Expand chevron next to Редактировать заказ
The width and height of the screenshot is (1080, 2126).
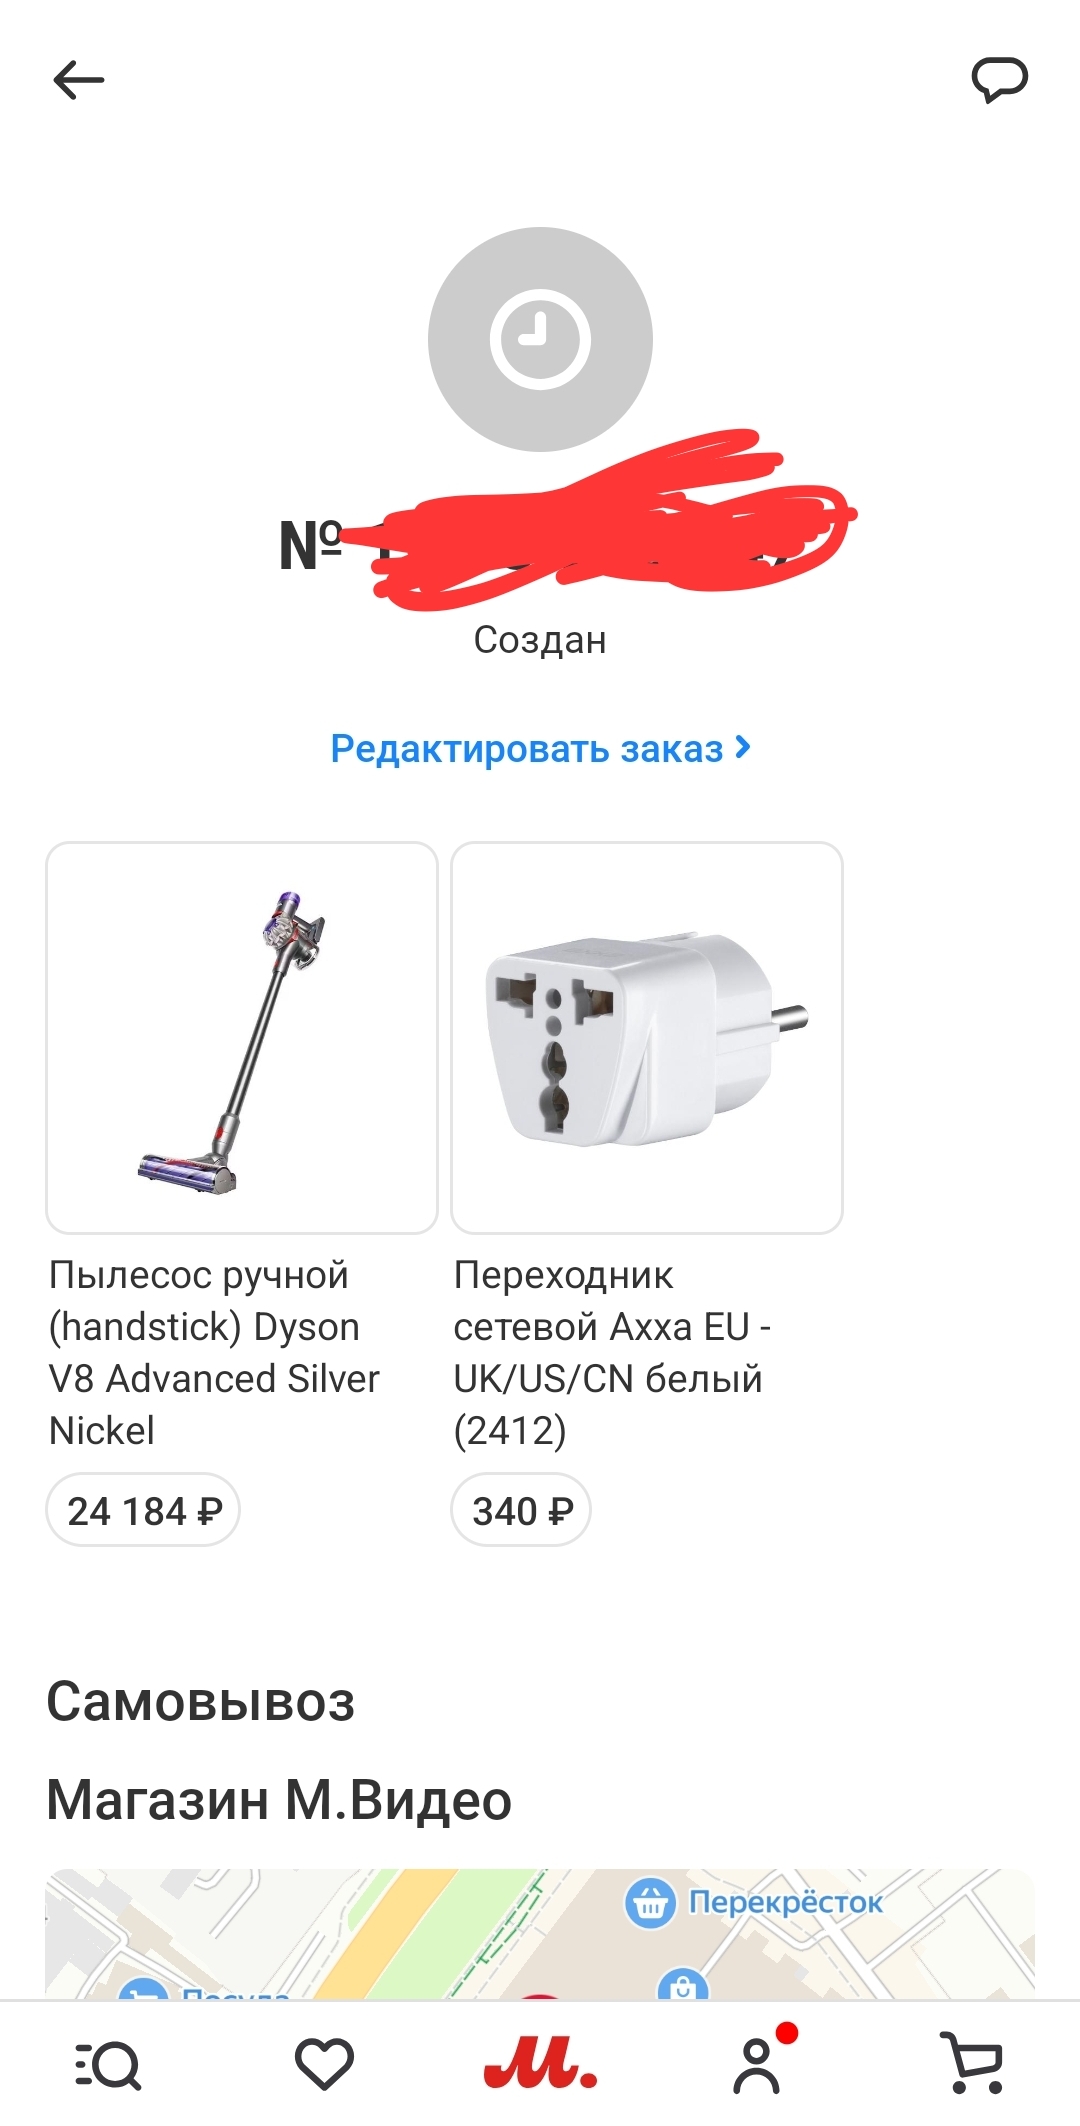742,747
